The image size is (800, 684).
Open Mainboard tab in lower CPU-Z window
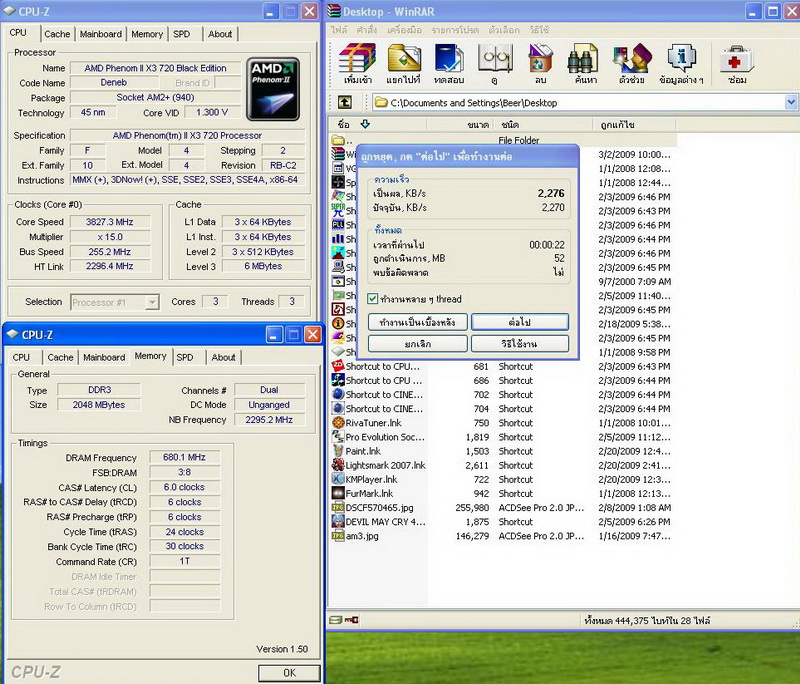[x=104, y=358]
